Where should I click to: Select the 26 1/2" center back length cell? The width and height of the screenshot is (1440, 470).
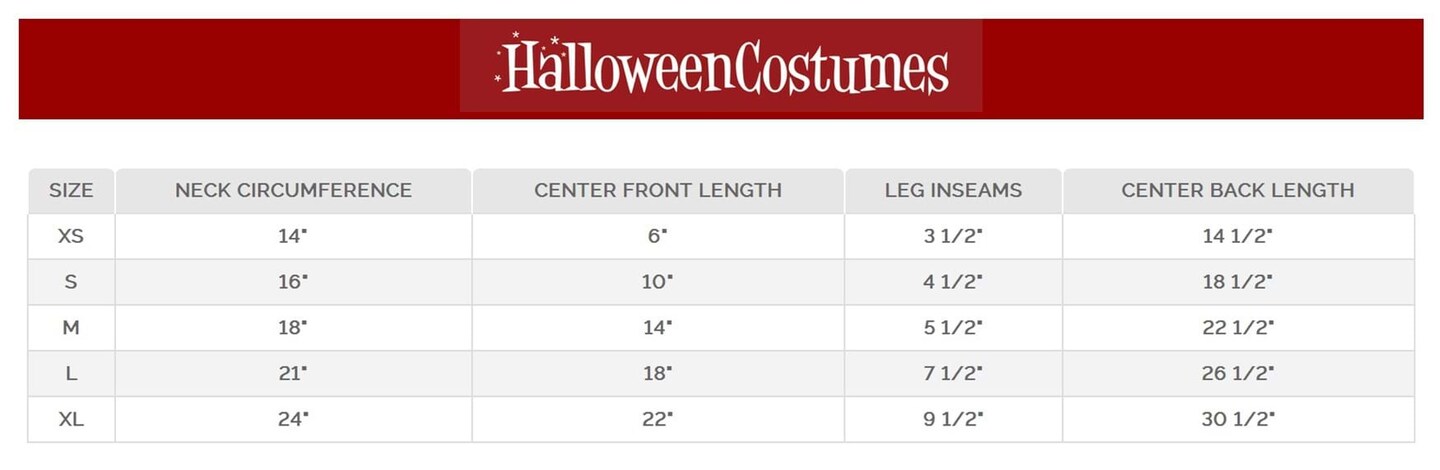[1237, 374]
